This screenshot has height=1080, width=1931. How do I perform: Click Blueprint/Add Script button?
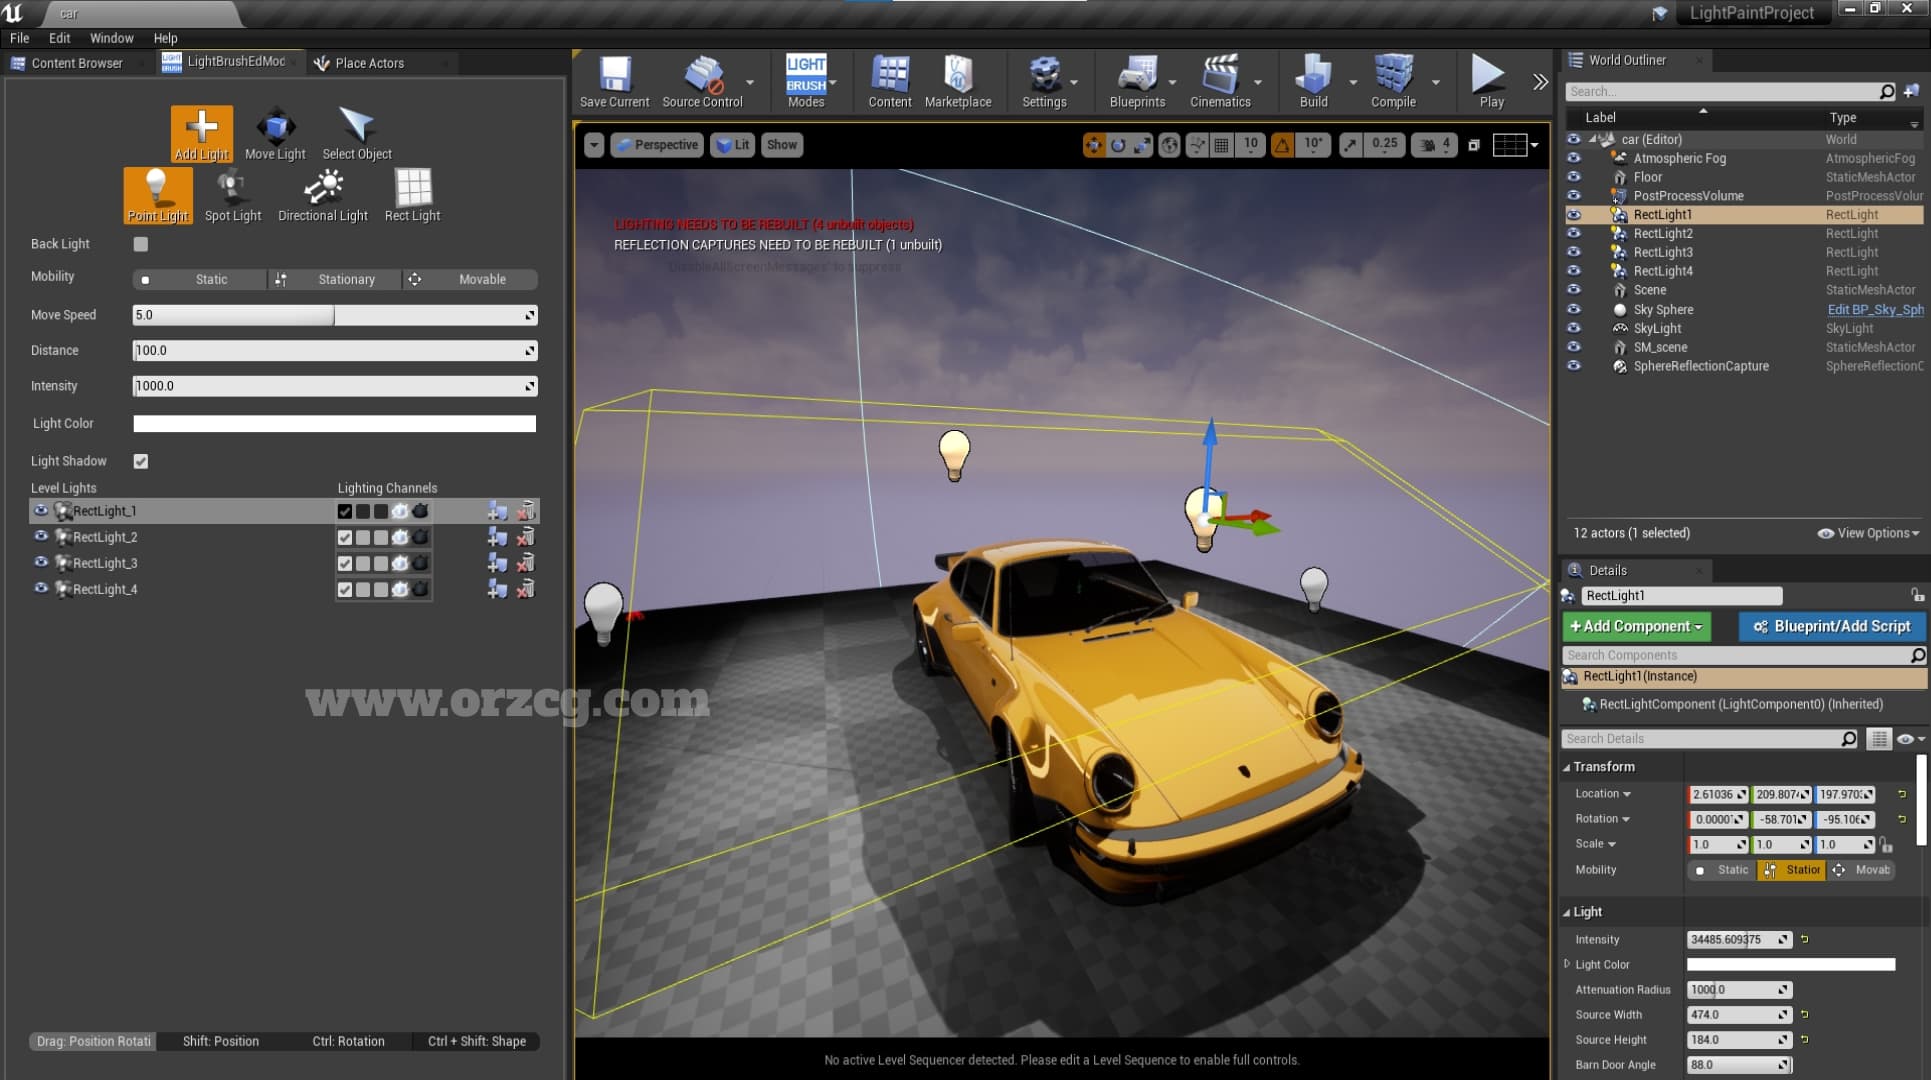point(1832,626)
